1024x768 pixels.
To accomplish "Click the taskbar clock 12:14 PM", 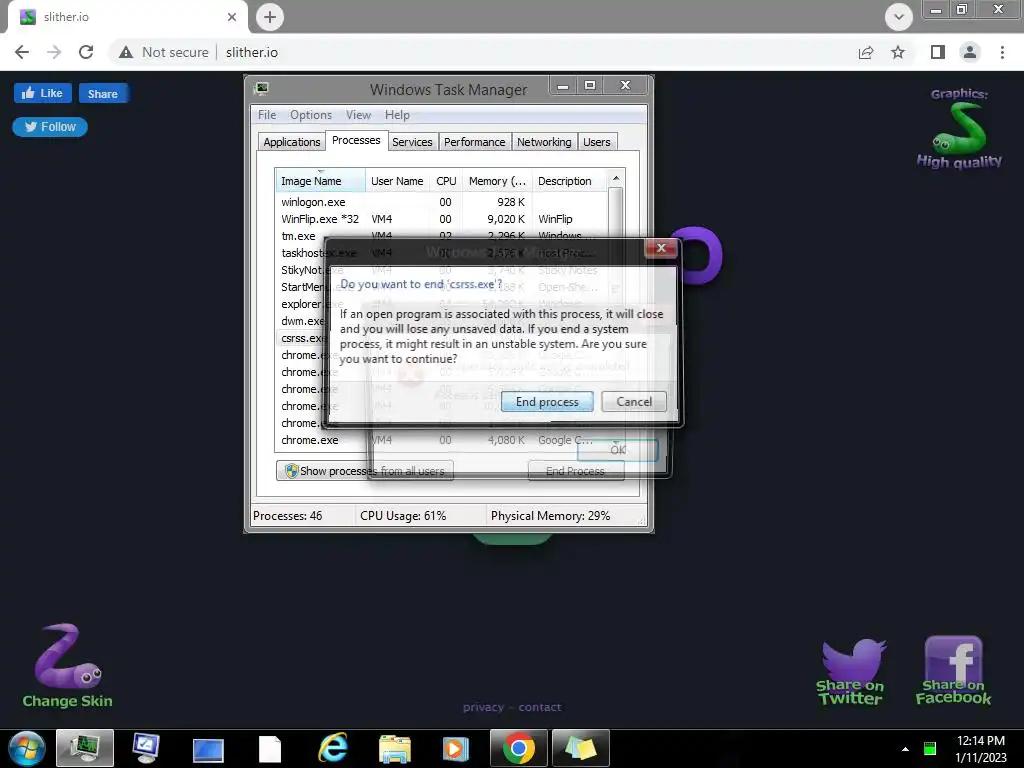I will (x=981, y=741).
